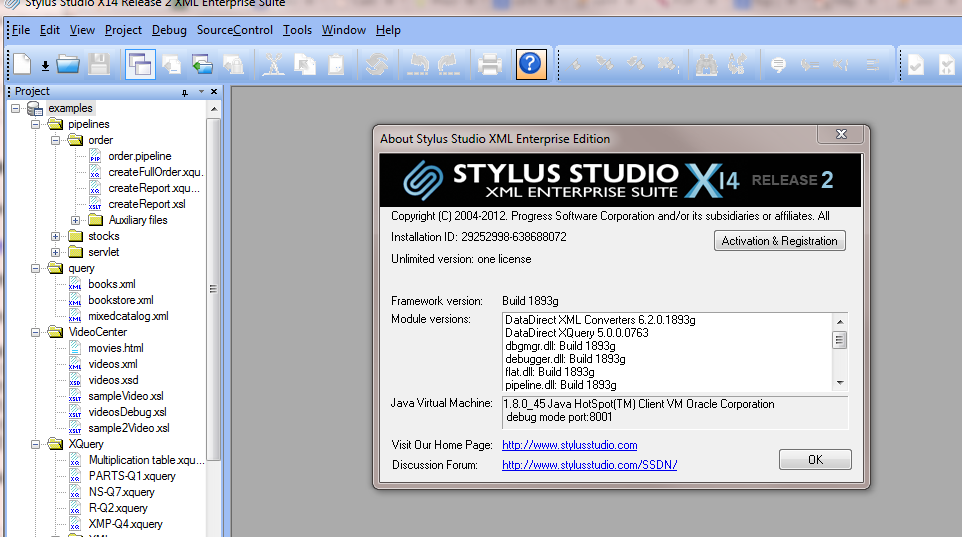Click the Replace icon next to binoculars
This screenshot has height=537, width=962.
point(737,64)
